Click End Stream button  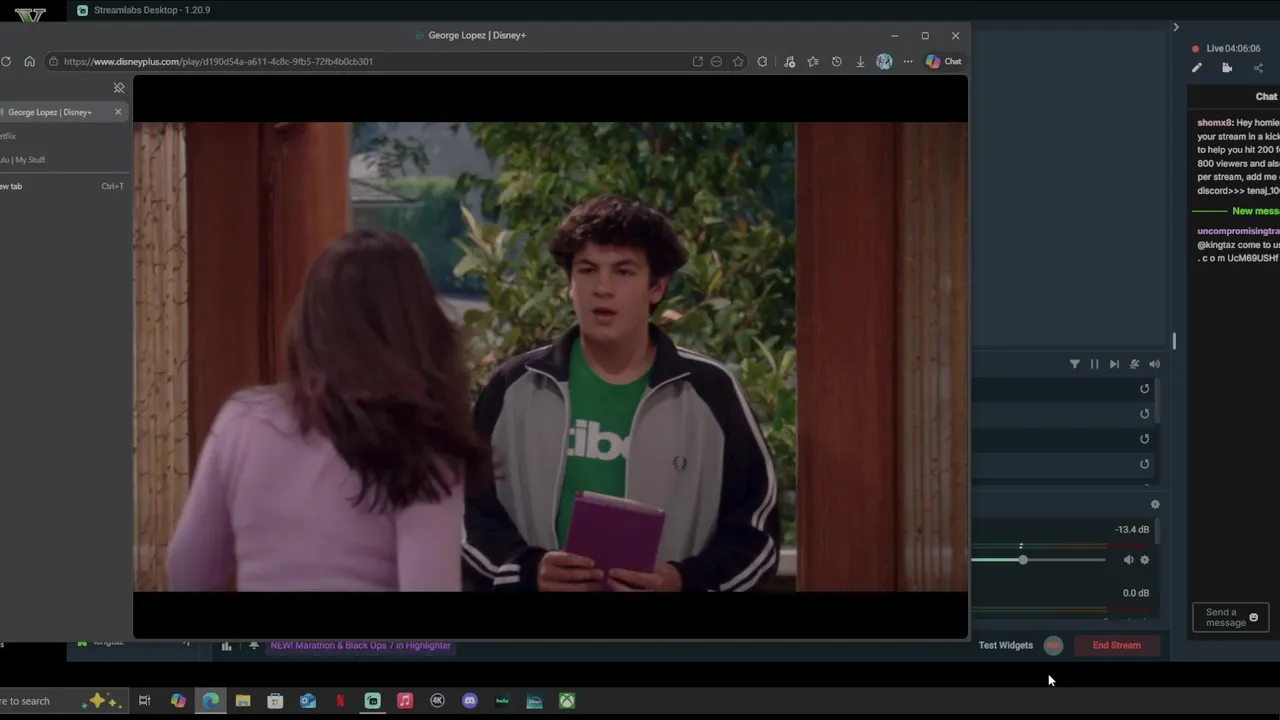tap(1116, 645)
